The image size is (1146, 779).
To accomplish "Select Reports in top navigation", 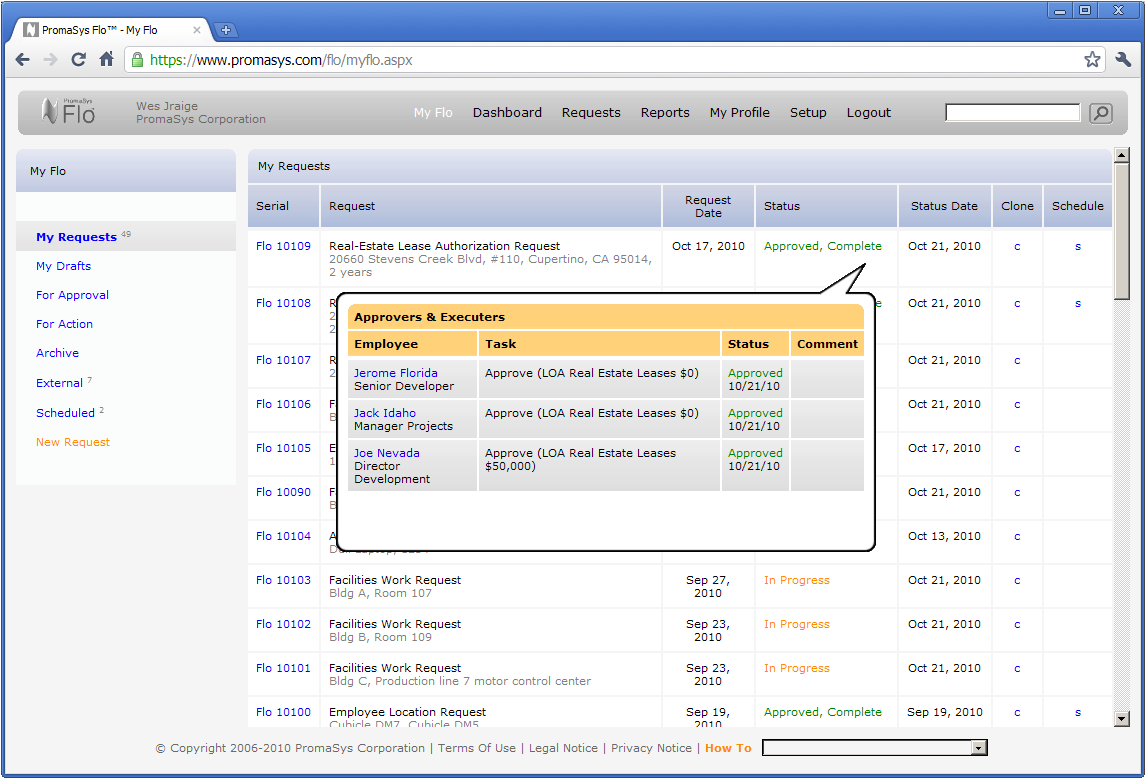I will (x=665, y=113).
